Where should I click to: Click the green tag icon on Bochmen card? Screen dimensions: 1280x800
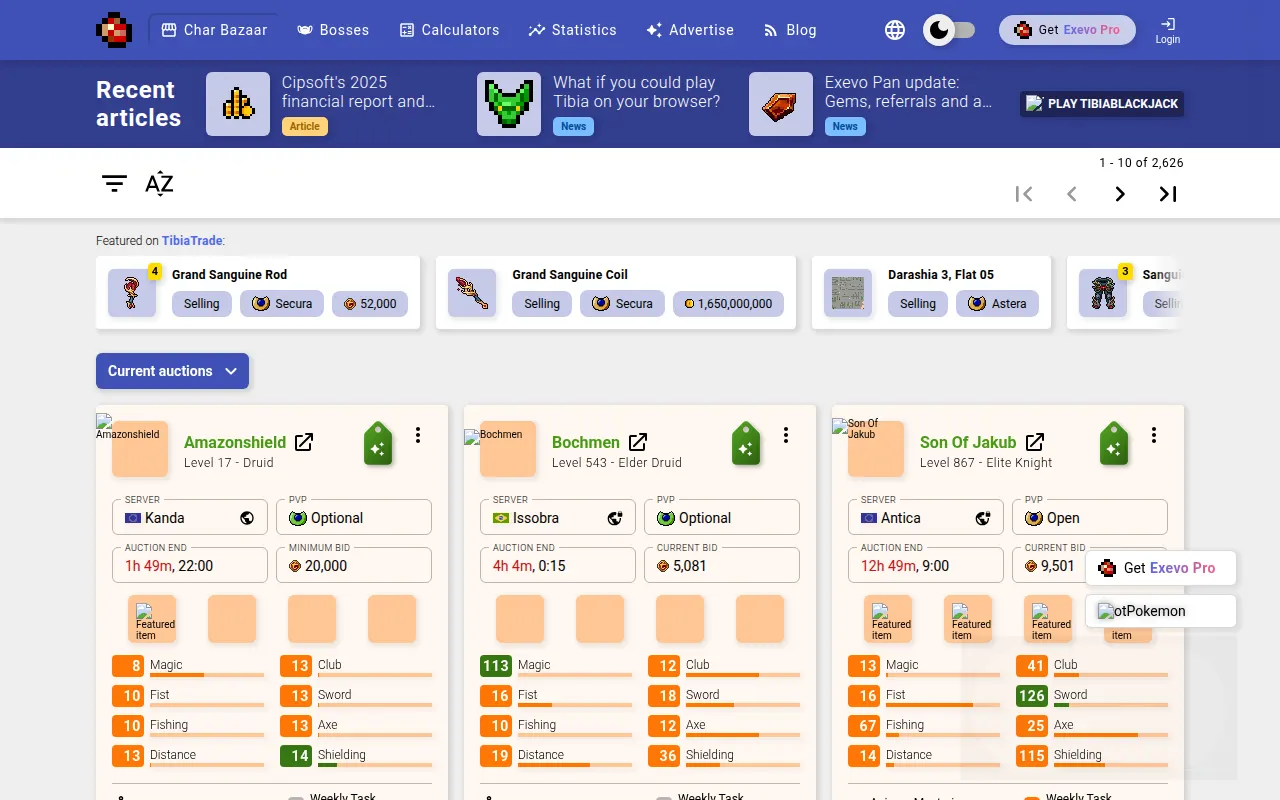tap(746, 444)
